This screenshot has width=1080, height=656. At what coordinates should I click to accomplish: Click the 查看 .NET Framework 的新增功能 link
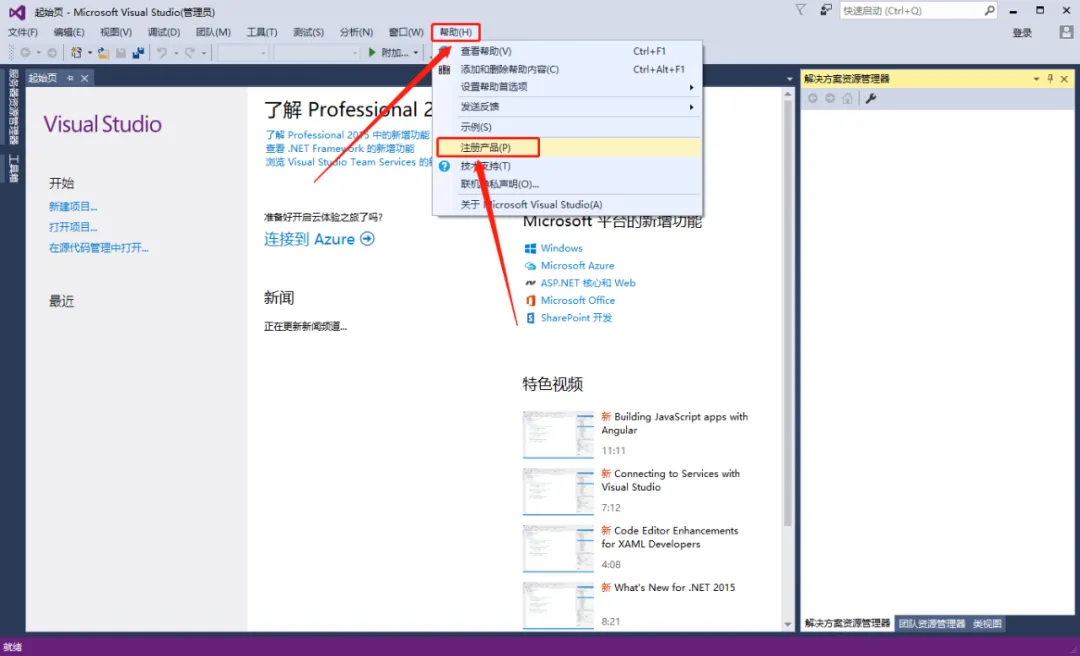tap(340, 148)
